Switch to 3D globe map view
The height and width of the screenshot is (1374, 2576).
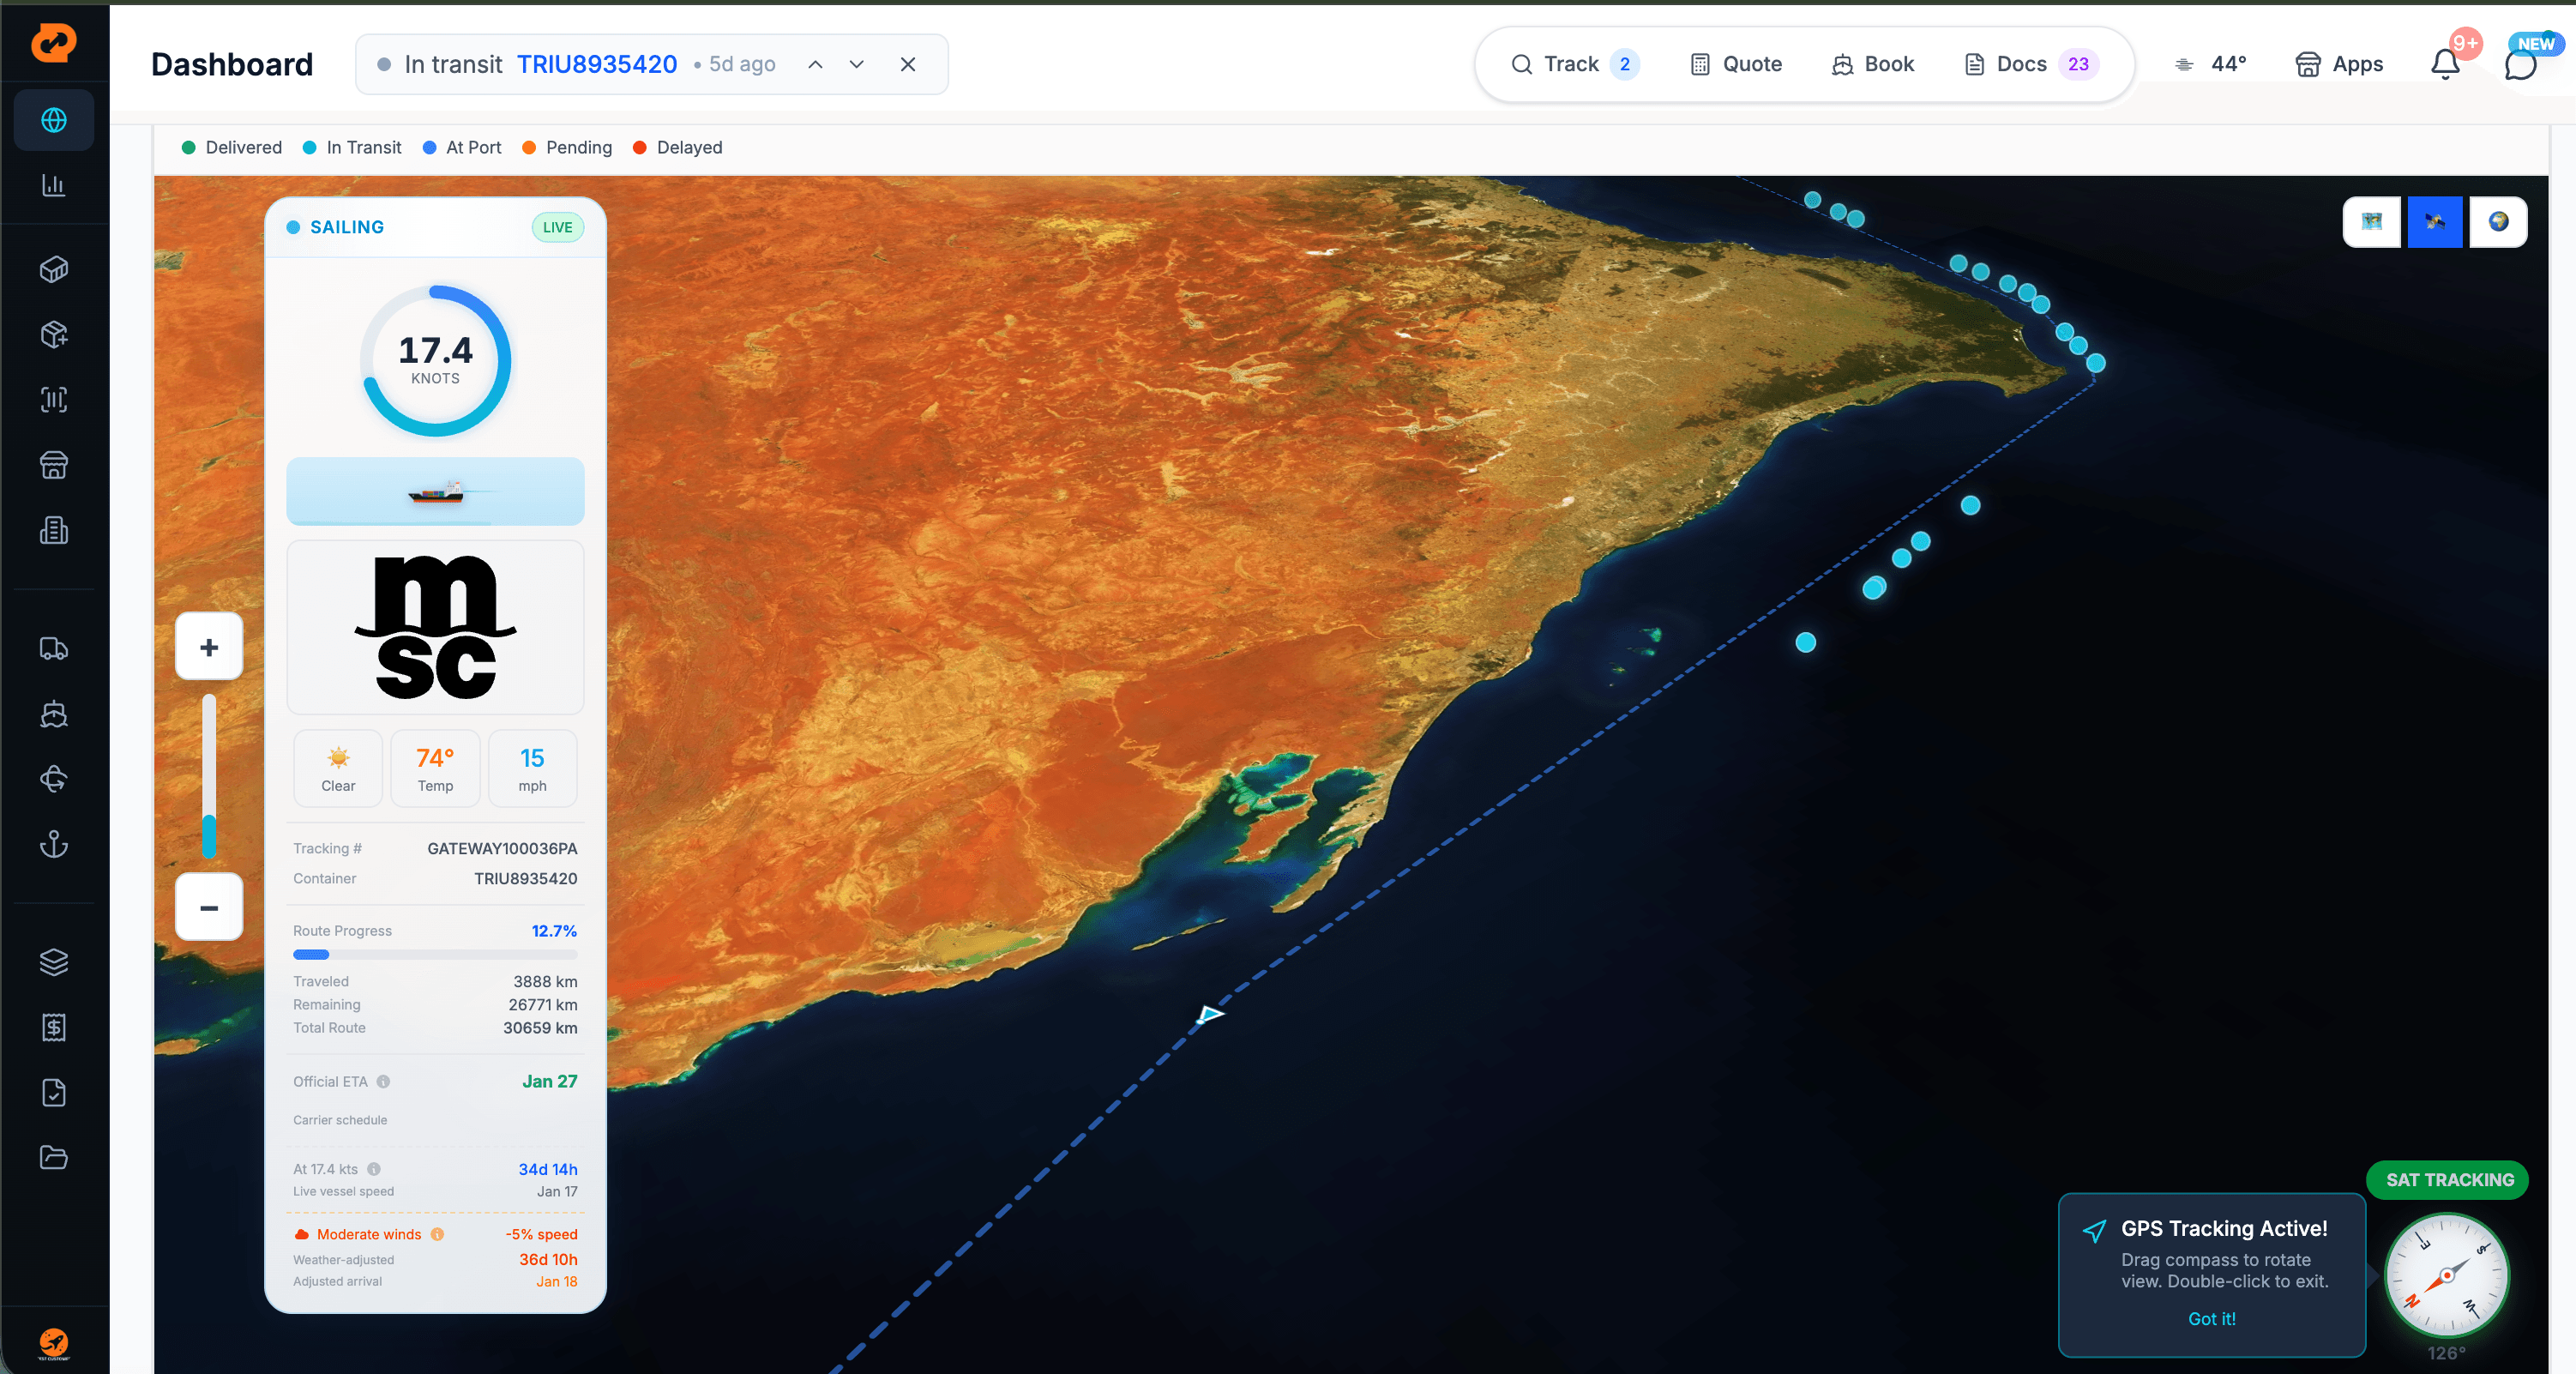[x=2497, y=221]
